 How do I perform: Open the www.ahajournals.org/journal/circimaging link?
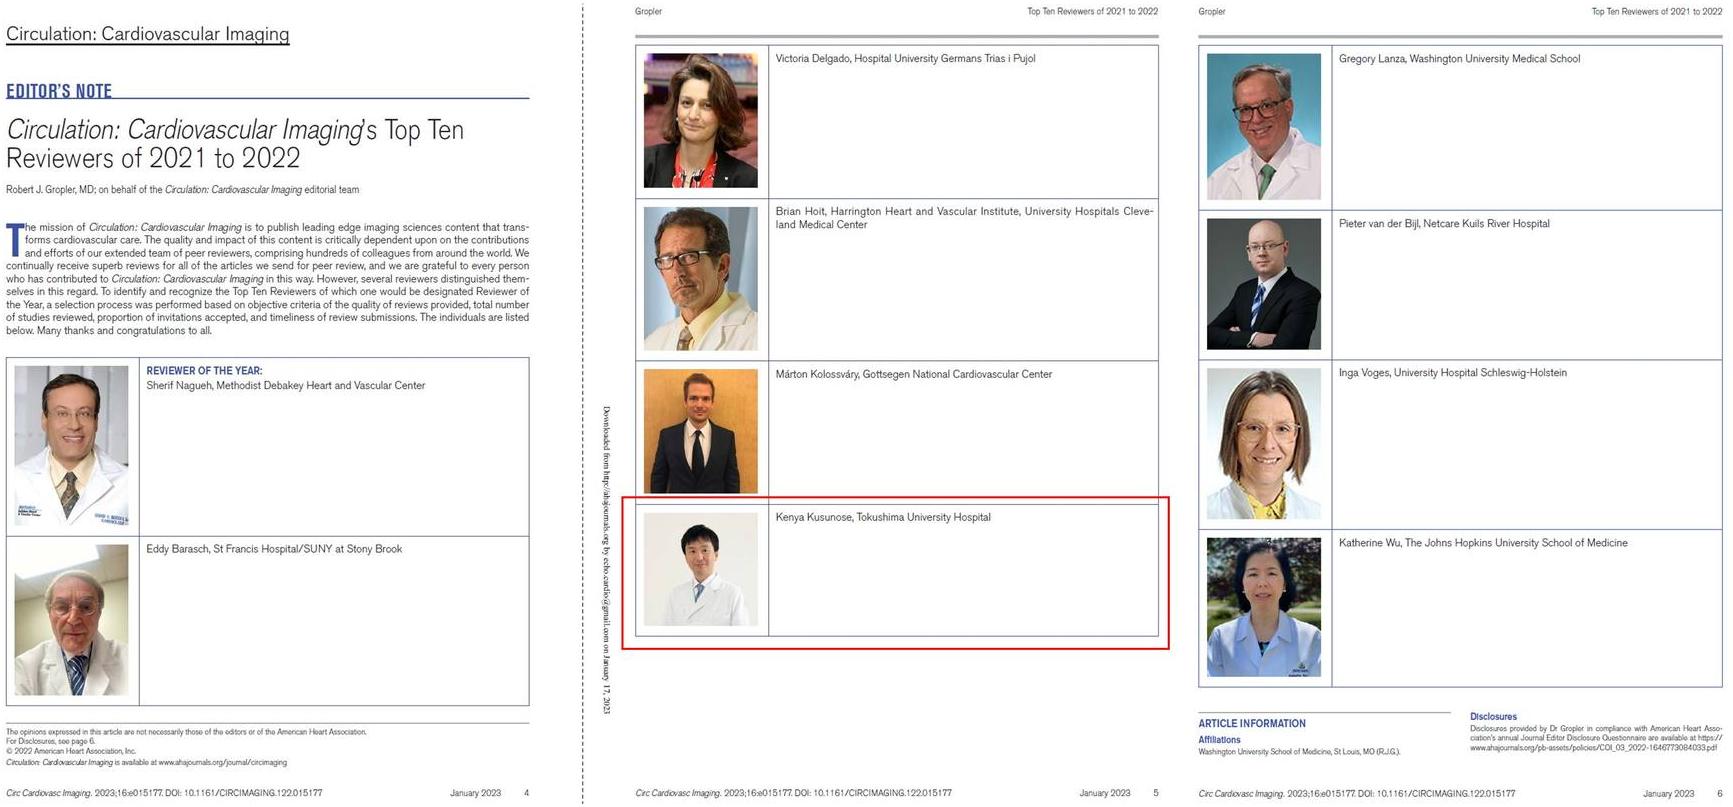223,762
